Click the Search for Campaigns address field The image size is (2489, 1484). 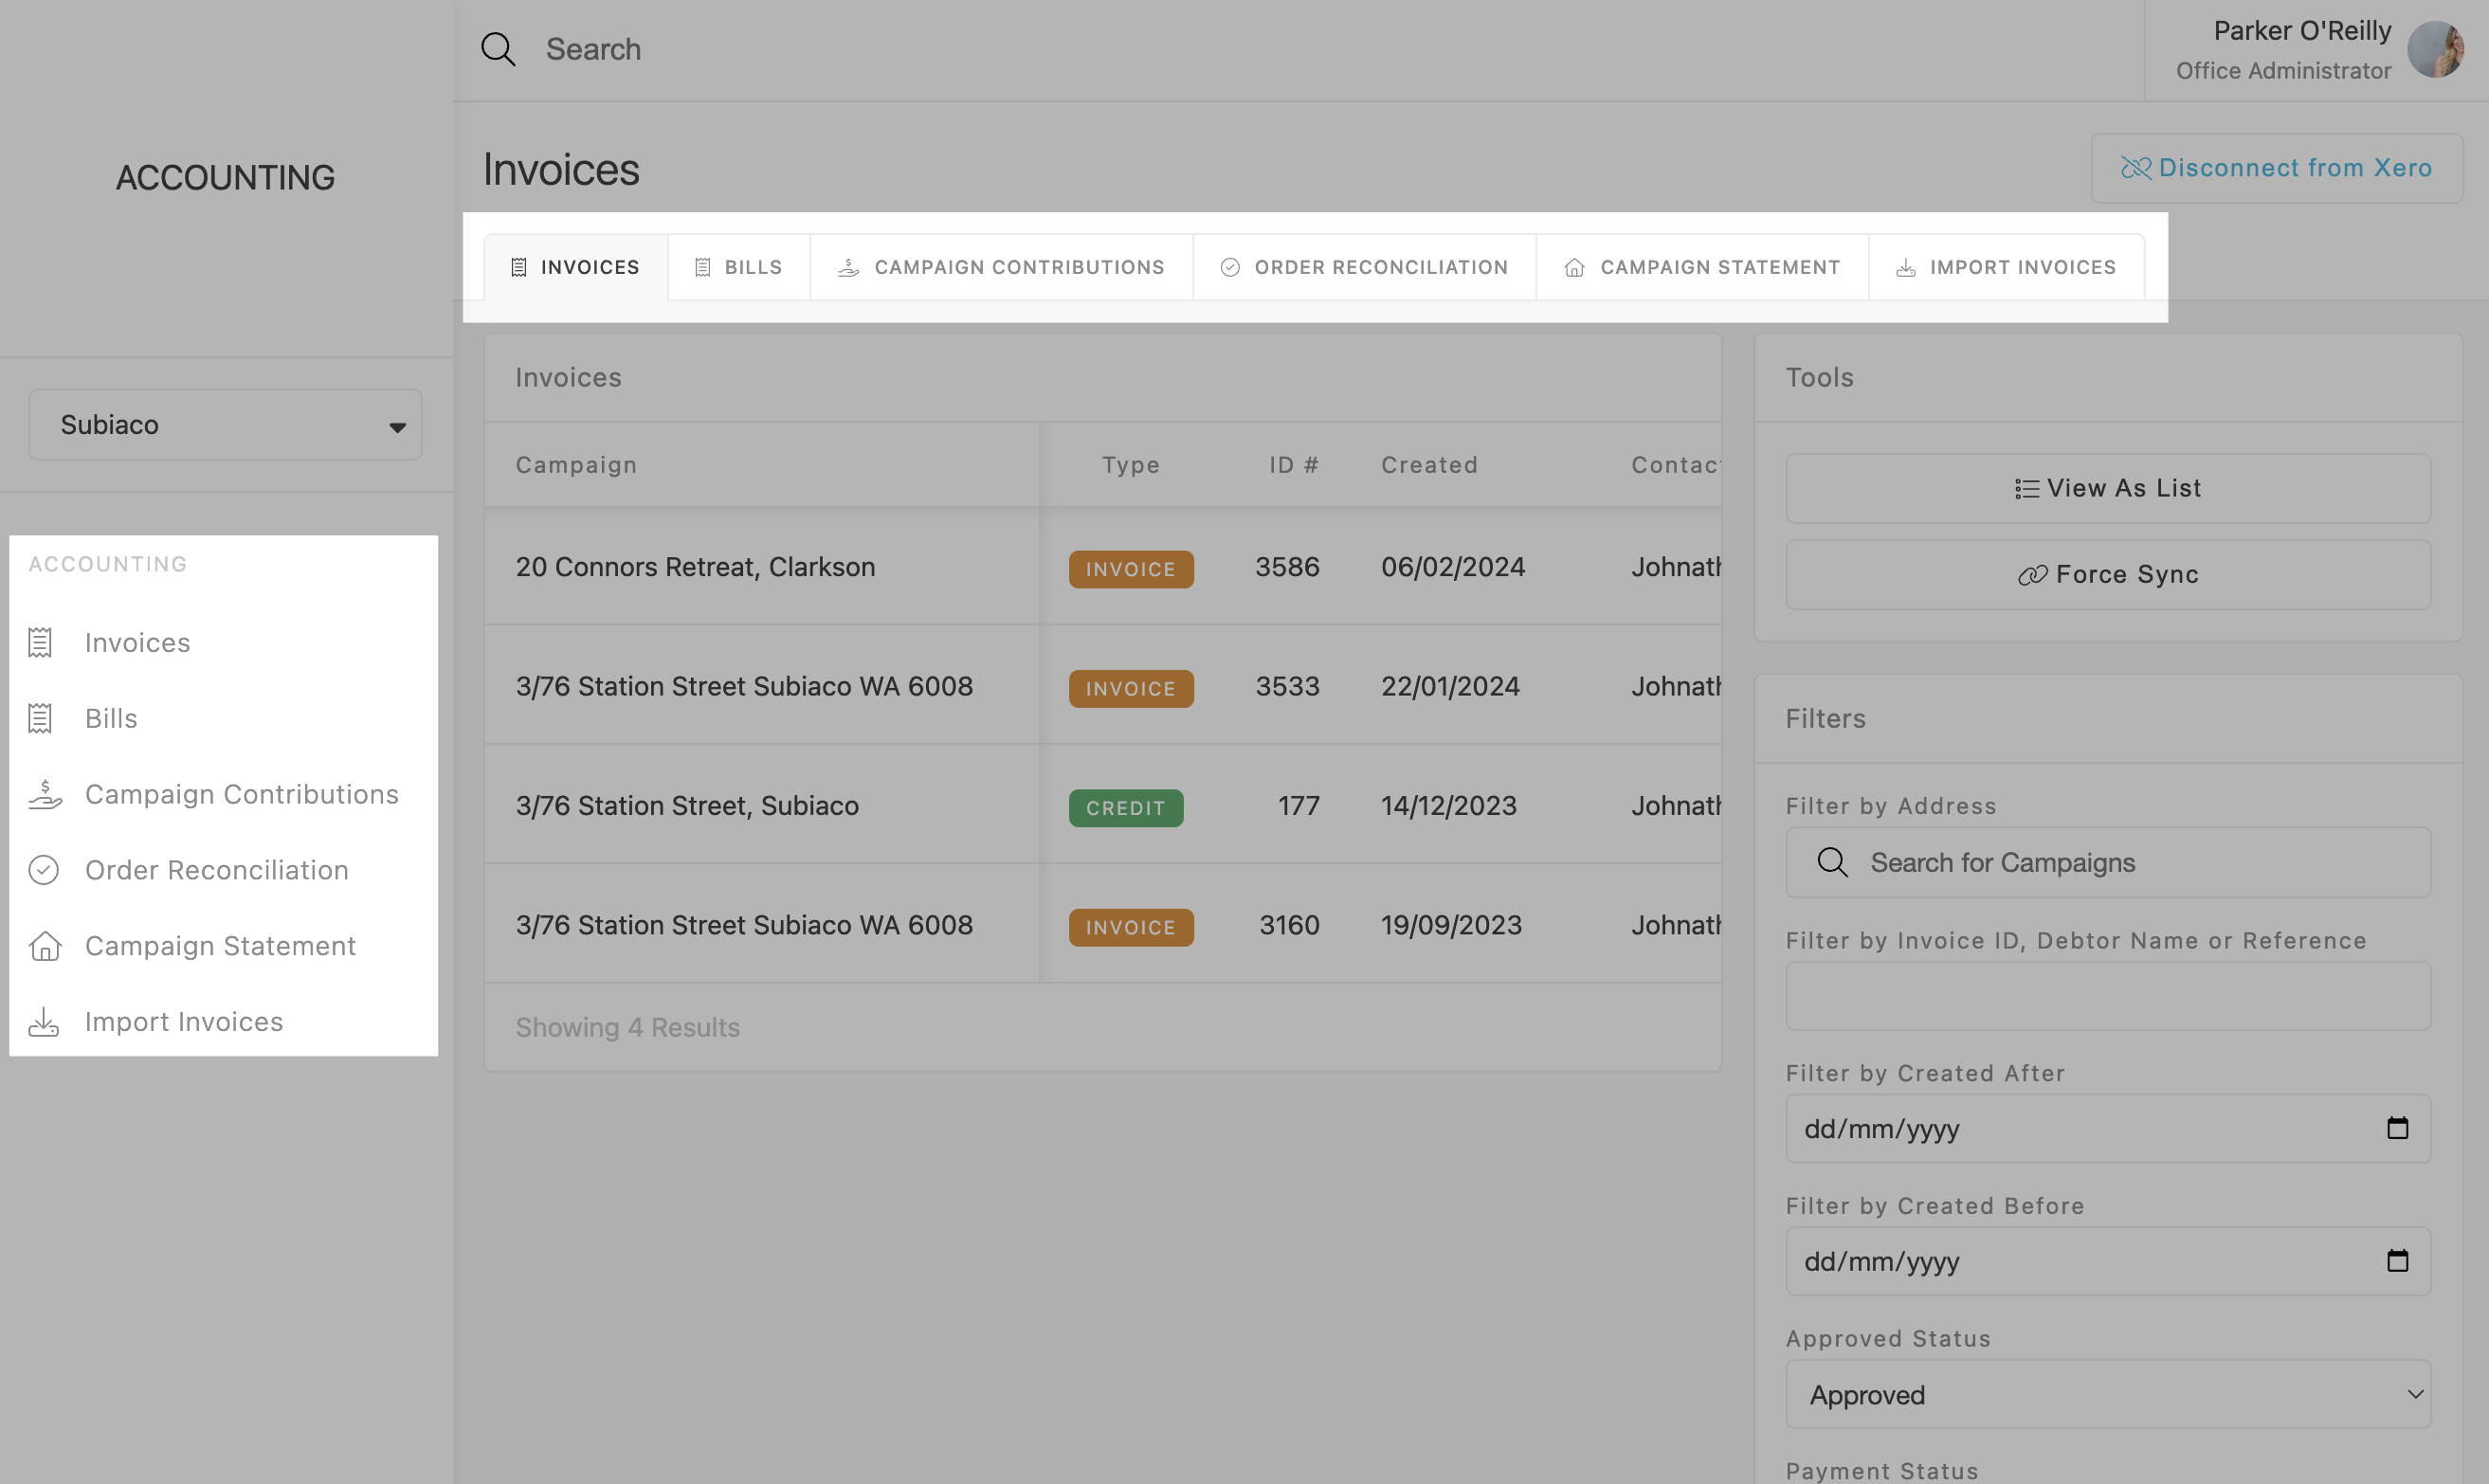(2107, 862)
